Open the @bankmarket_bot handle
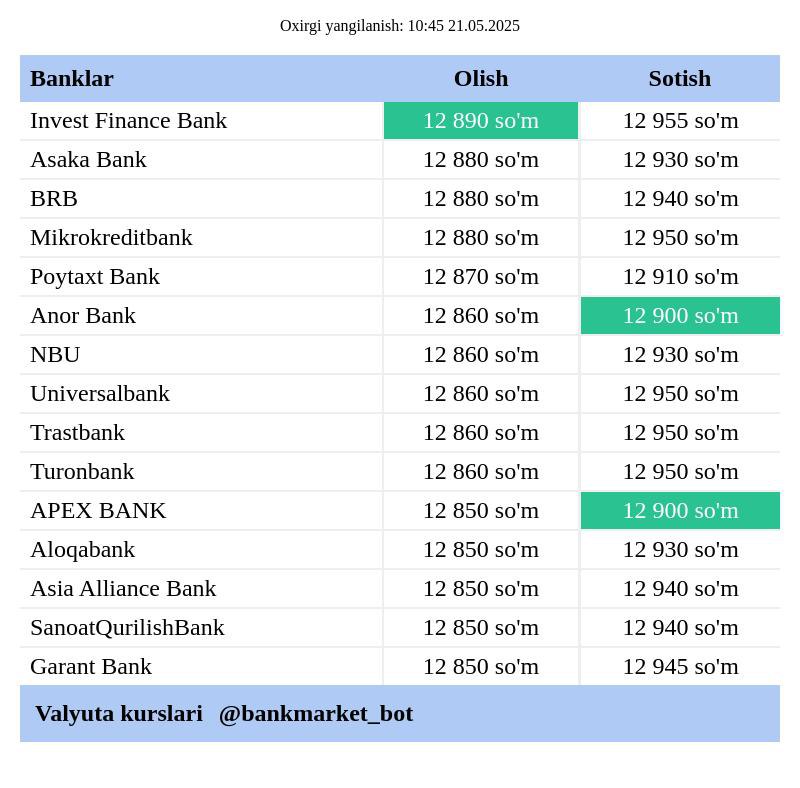Viewport: 800px width, 788px height. click(316, 713)
